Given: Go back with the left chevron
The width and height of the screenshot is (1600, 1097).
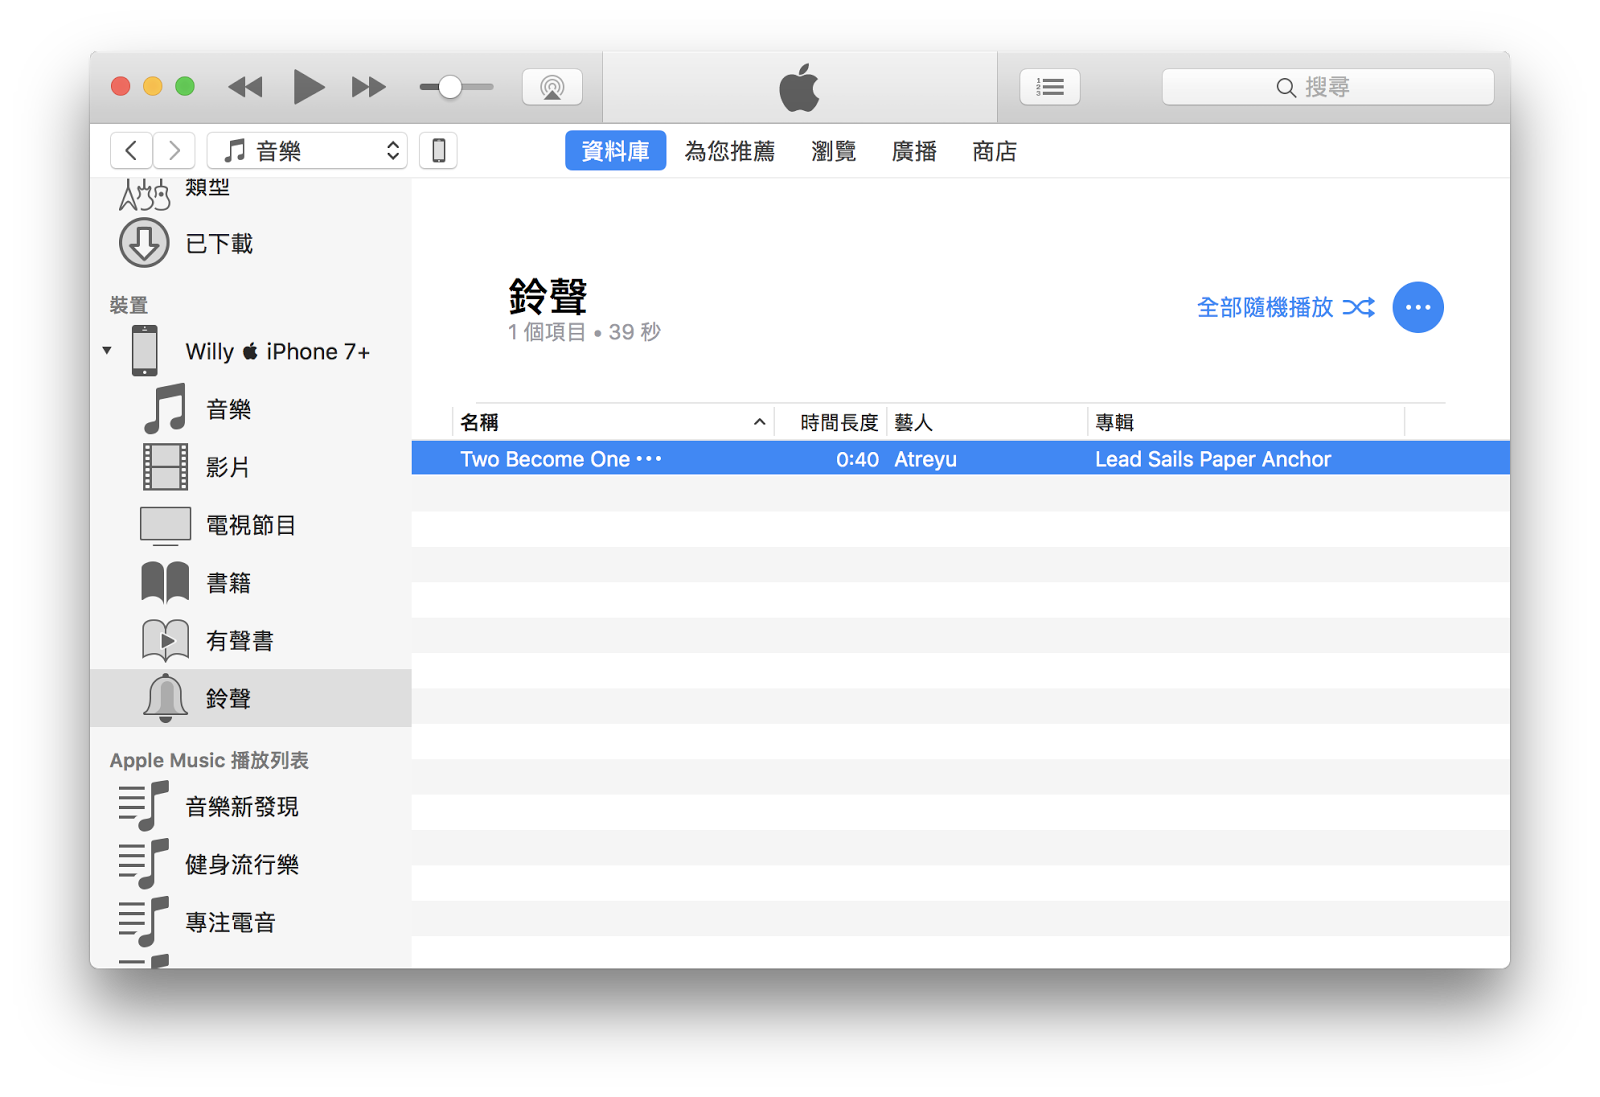Looking at the screenshot, I should [x=131, y=151].
